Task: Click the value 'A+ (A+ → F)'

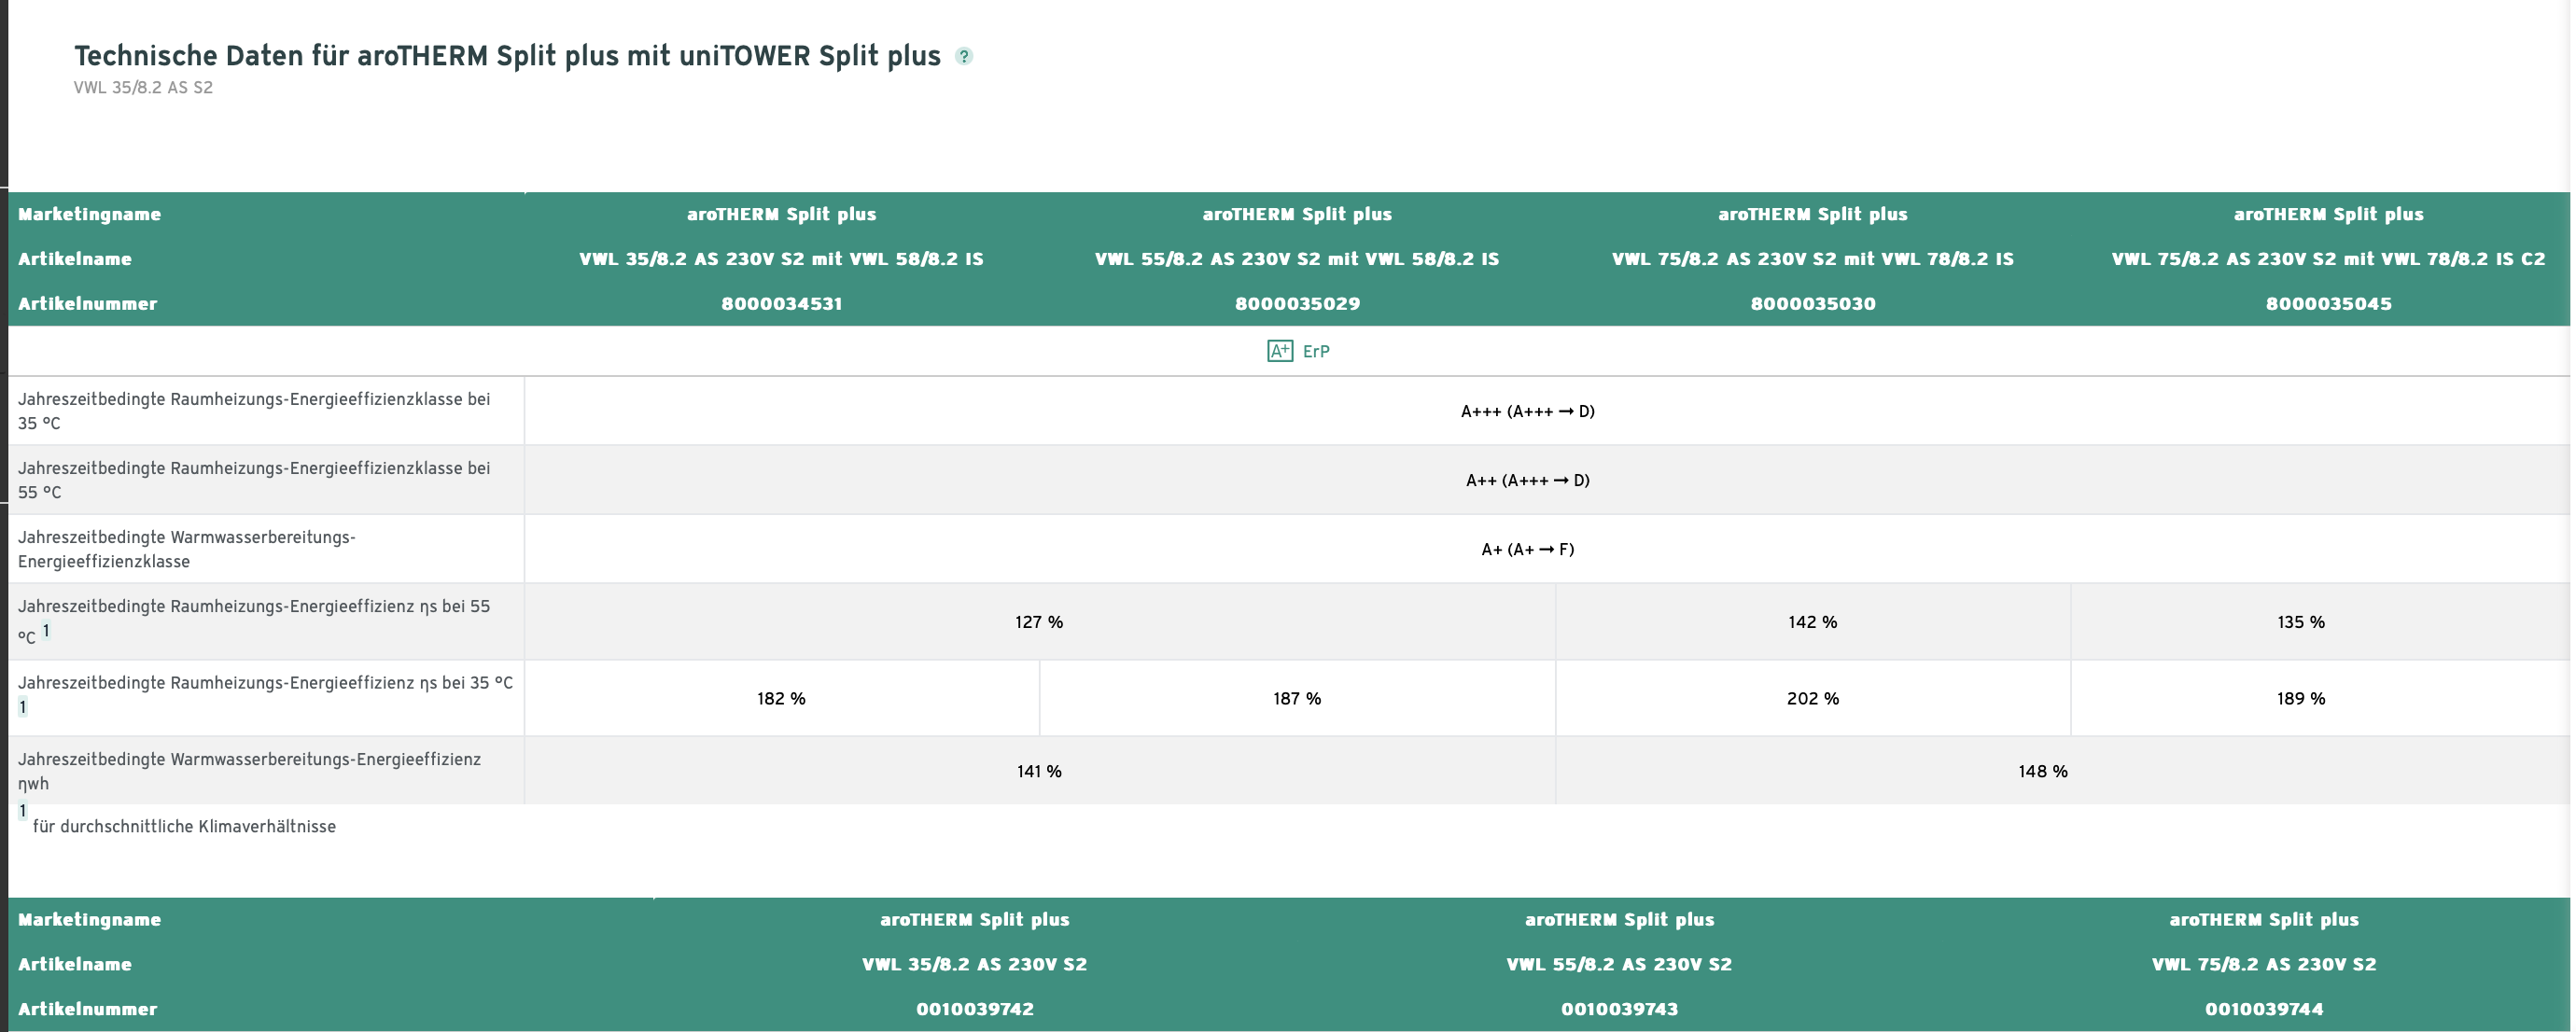Action: pos(1527,549)
